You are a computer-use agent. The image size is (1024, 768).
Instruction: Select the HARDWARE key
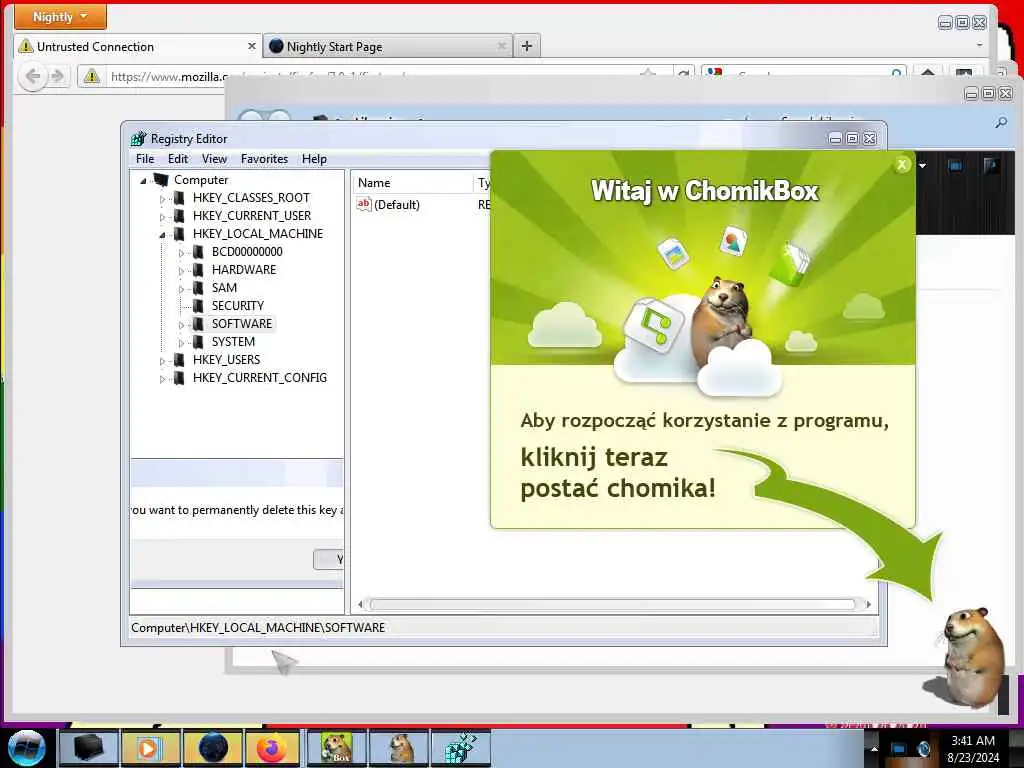pyautogui.click(x=244, y=269)
